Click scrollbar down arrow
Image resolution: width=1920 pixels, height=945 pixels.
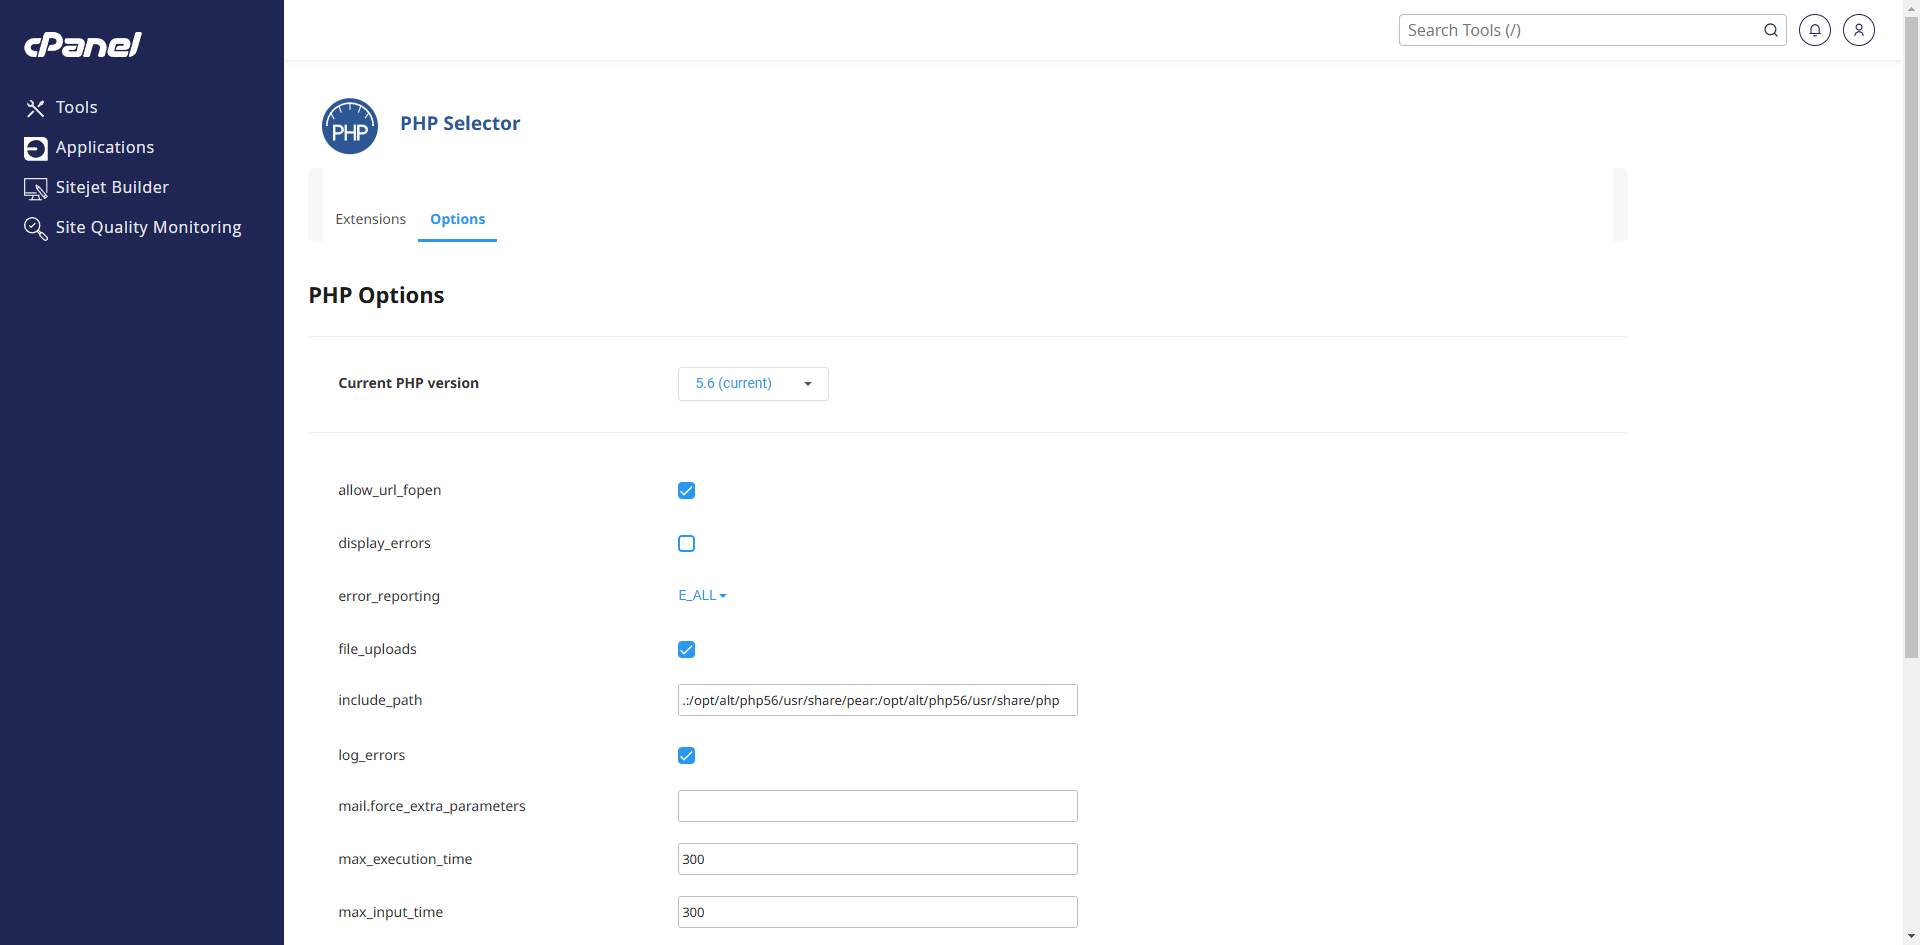point(1911,937)
